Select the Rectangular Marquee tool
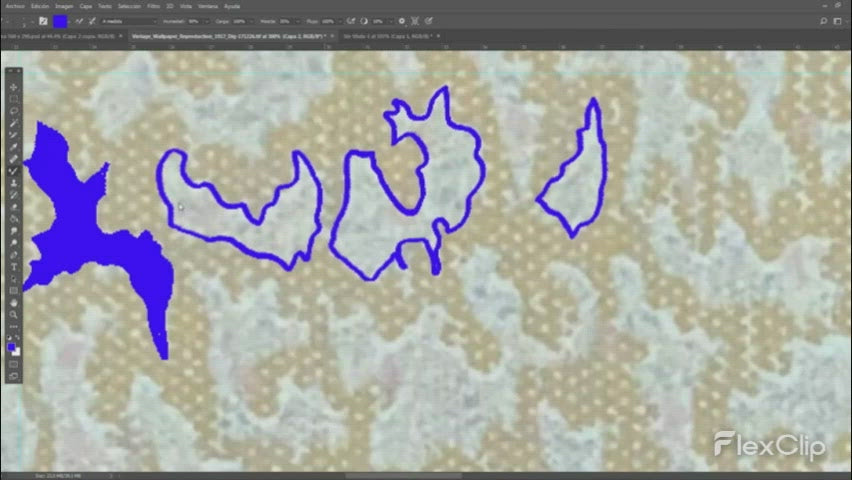The image size is (852, 480). click(14, 99)
